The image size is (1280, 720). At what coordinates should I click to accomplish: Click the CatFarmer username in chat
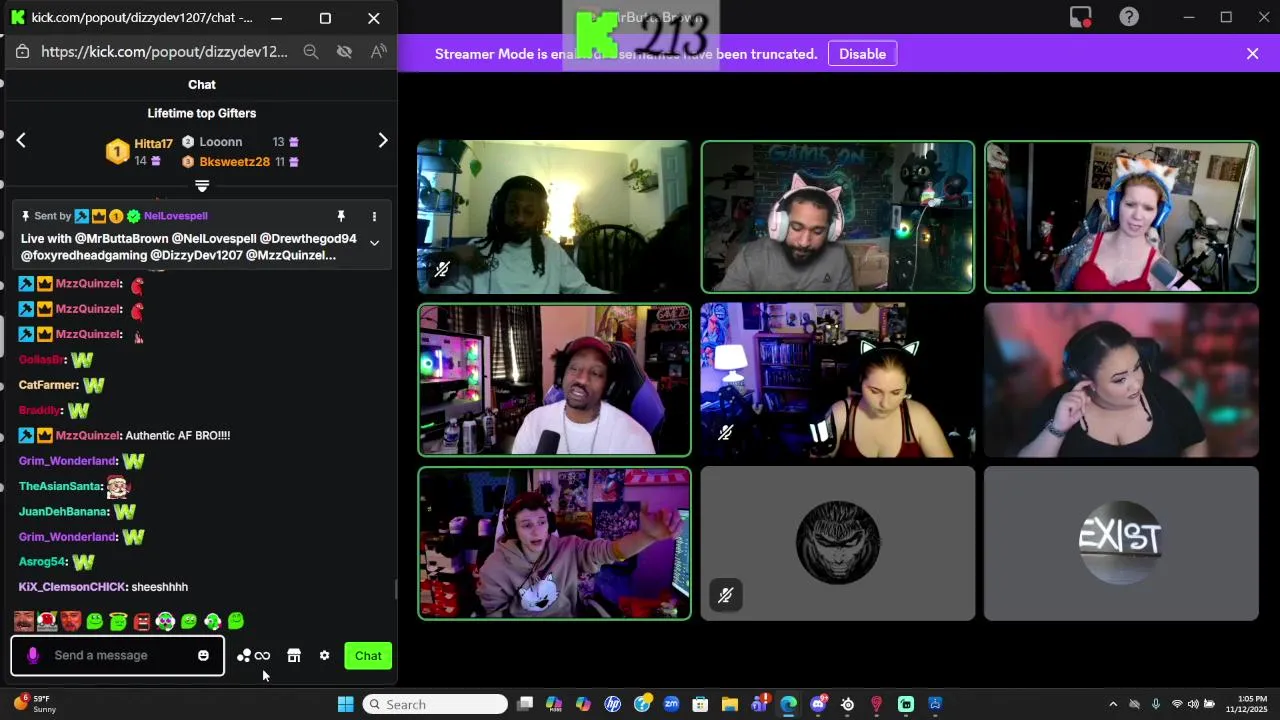(x=48, y=385)
